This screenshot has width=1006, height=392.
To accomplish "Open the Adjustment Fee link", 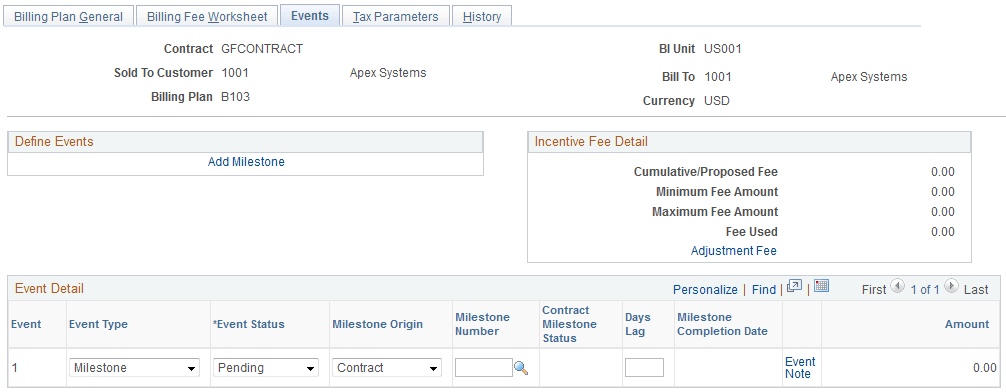I will click(x=733, y=251).
